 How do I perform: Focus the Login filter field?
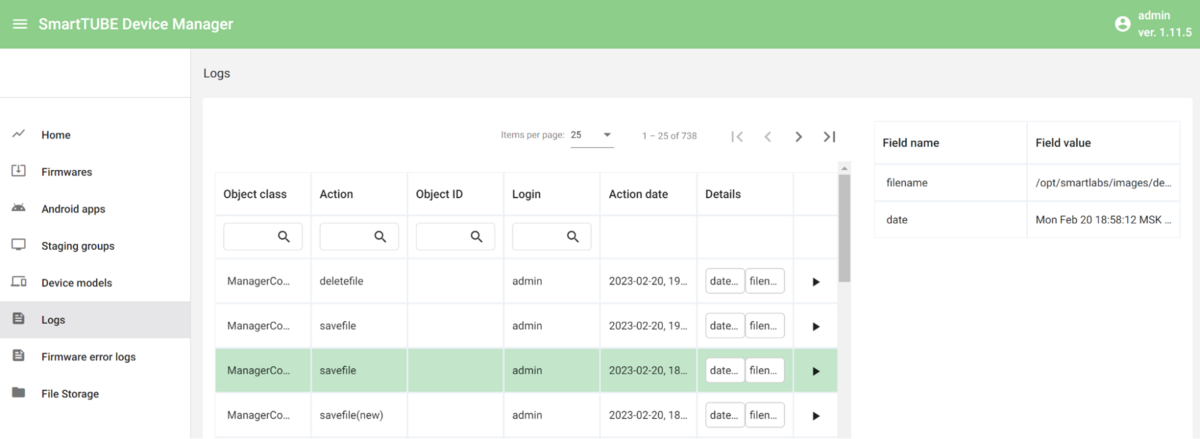point(551,237)
